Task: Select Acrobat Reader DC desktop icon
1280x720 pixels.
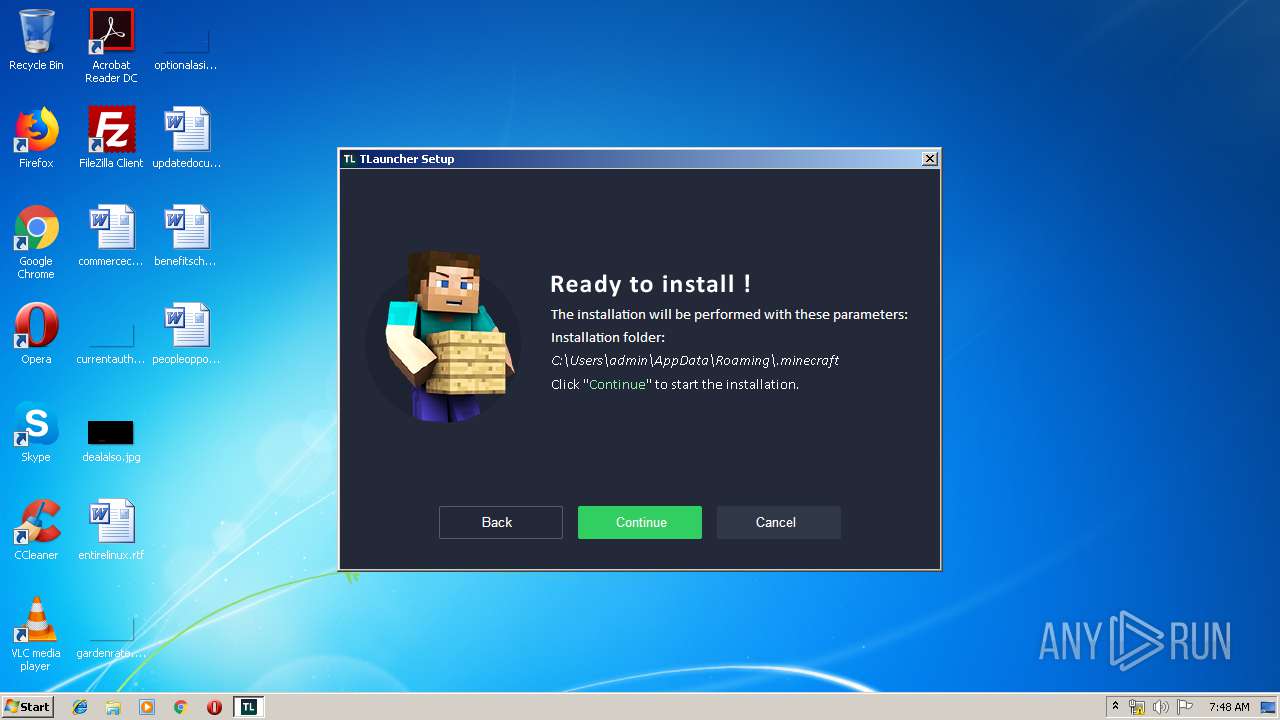Action: point(111,46)
